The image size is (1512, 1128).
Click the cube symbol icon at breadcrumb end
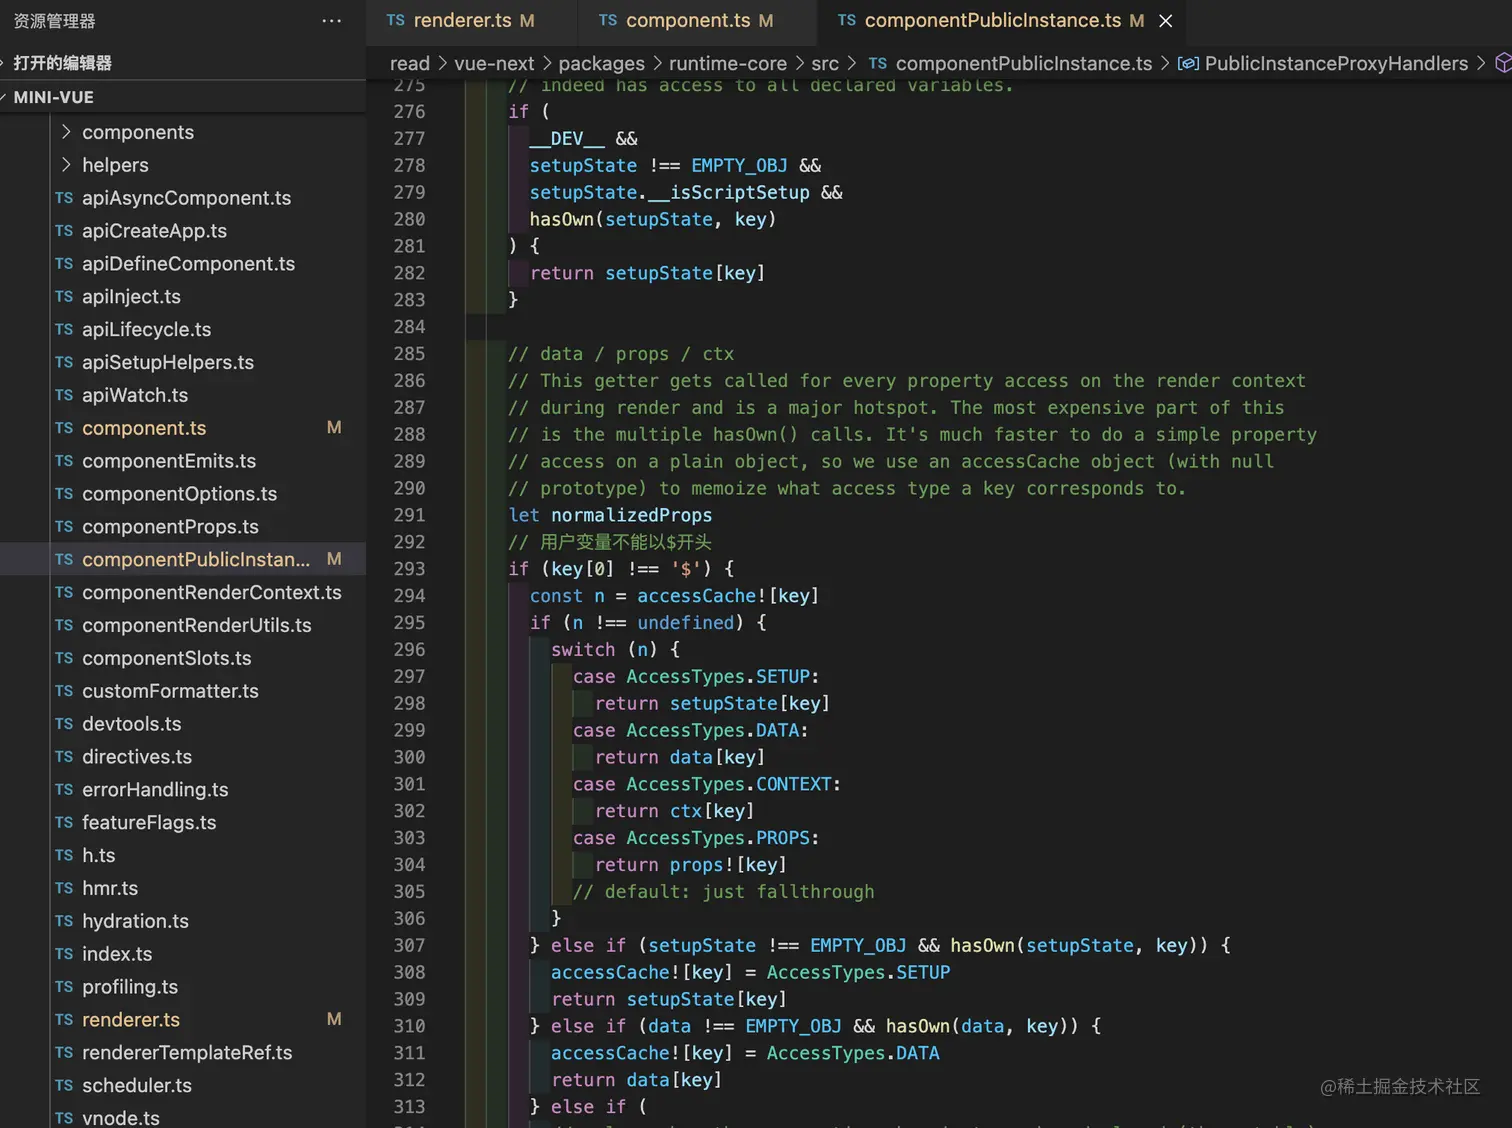pos(1502,64)
